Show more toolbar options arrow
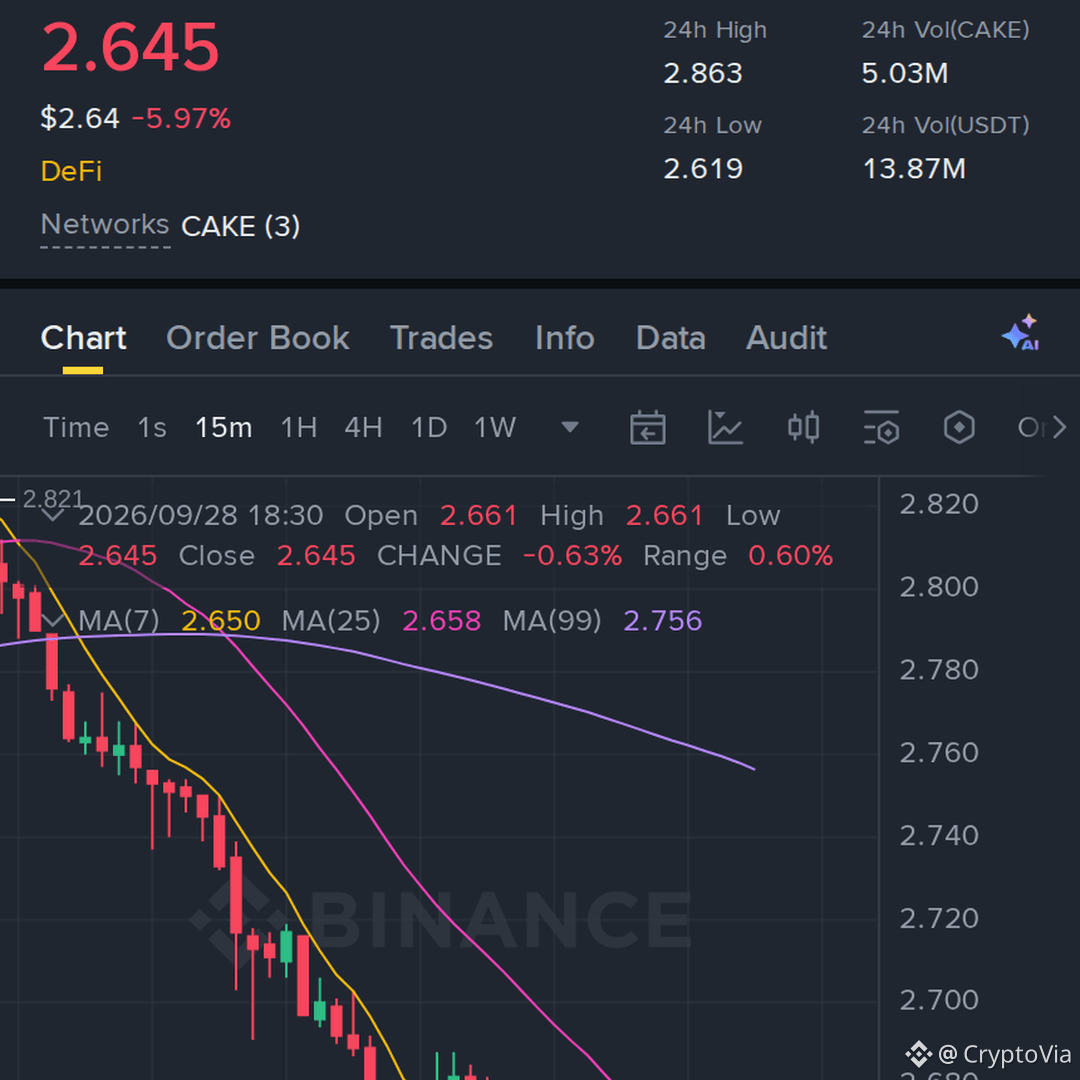 (x=1059, y=428)
